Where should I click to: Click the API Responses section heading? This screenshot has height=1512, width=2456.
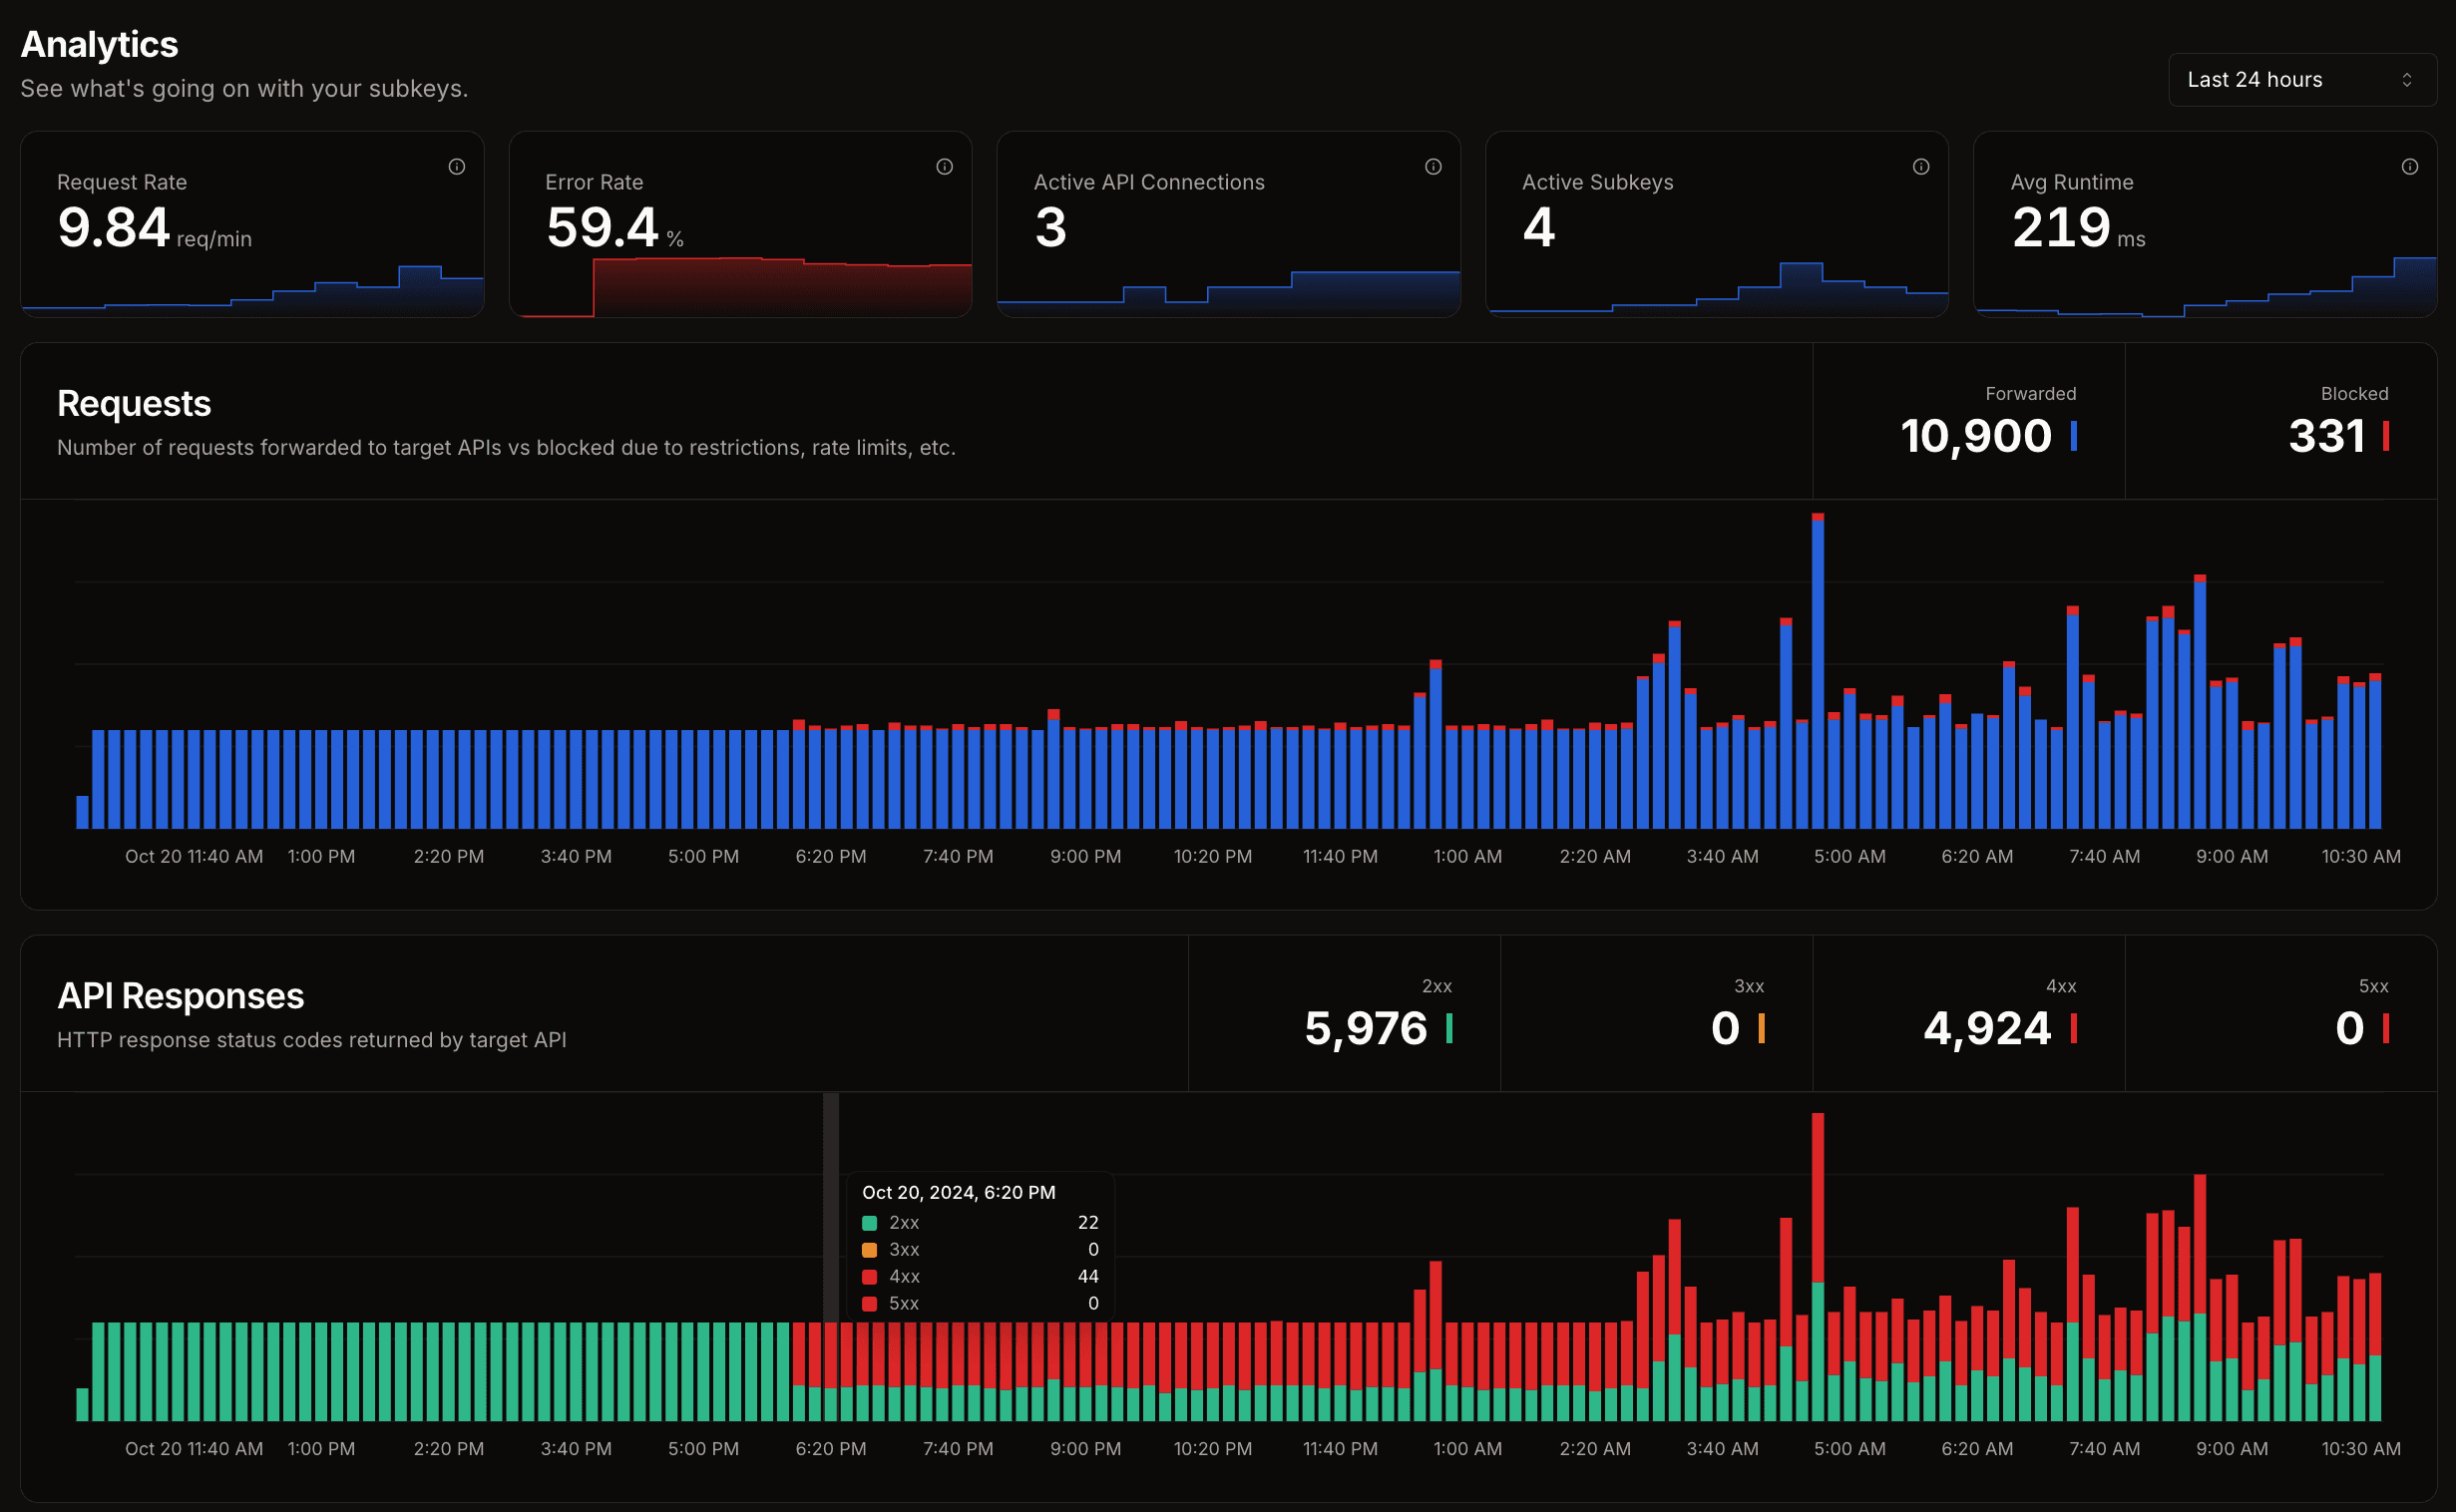point(181,996)
